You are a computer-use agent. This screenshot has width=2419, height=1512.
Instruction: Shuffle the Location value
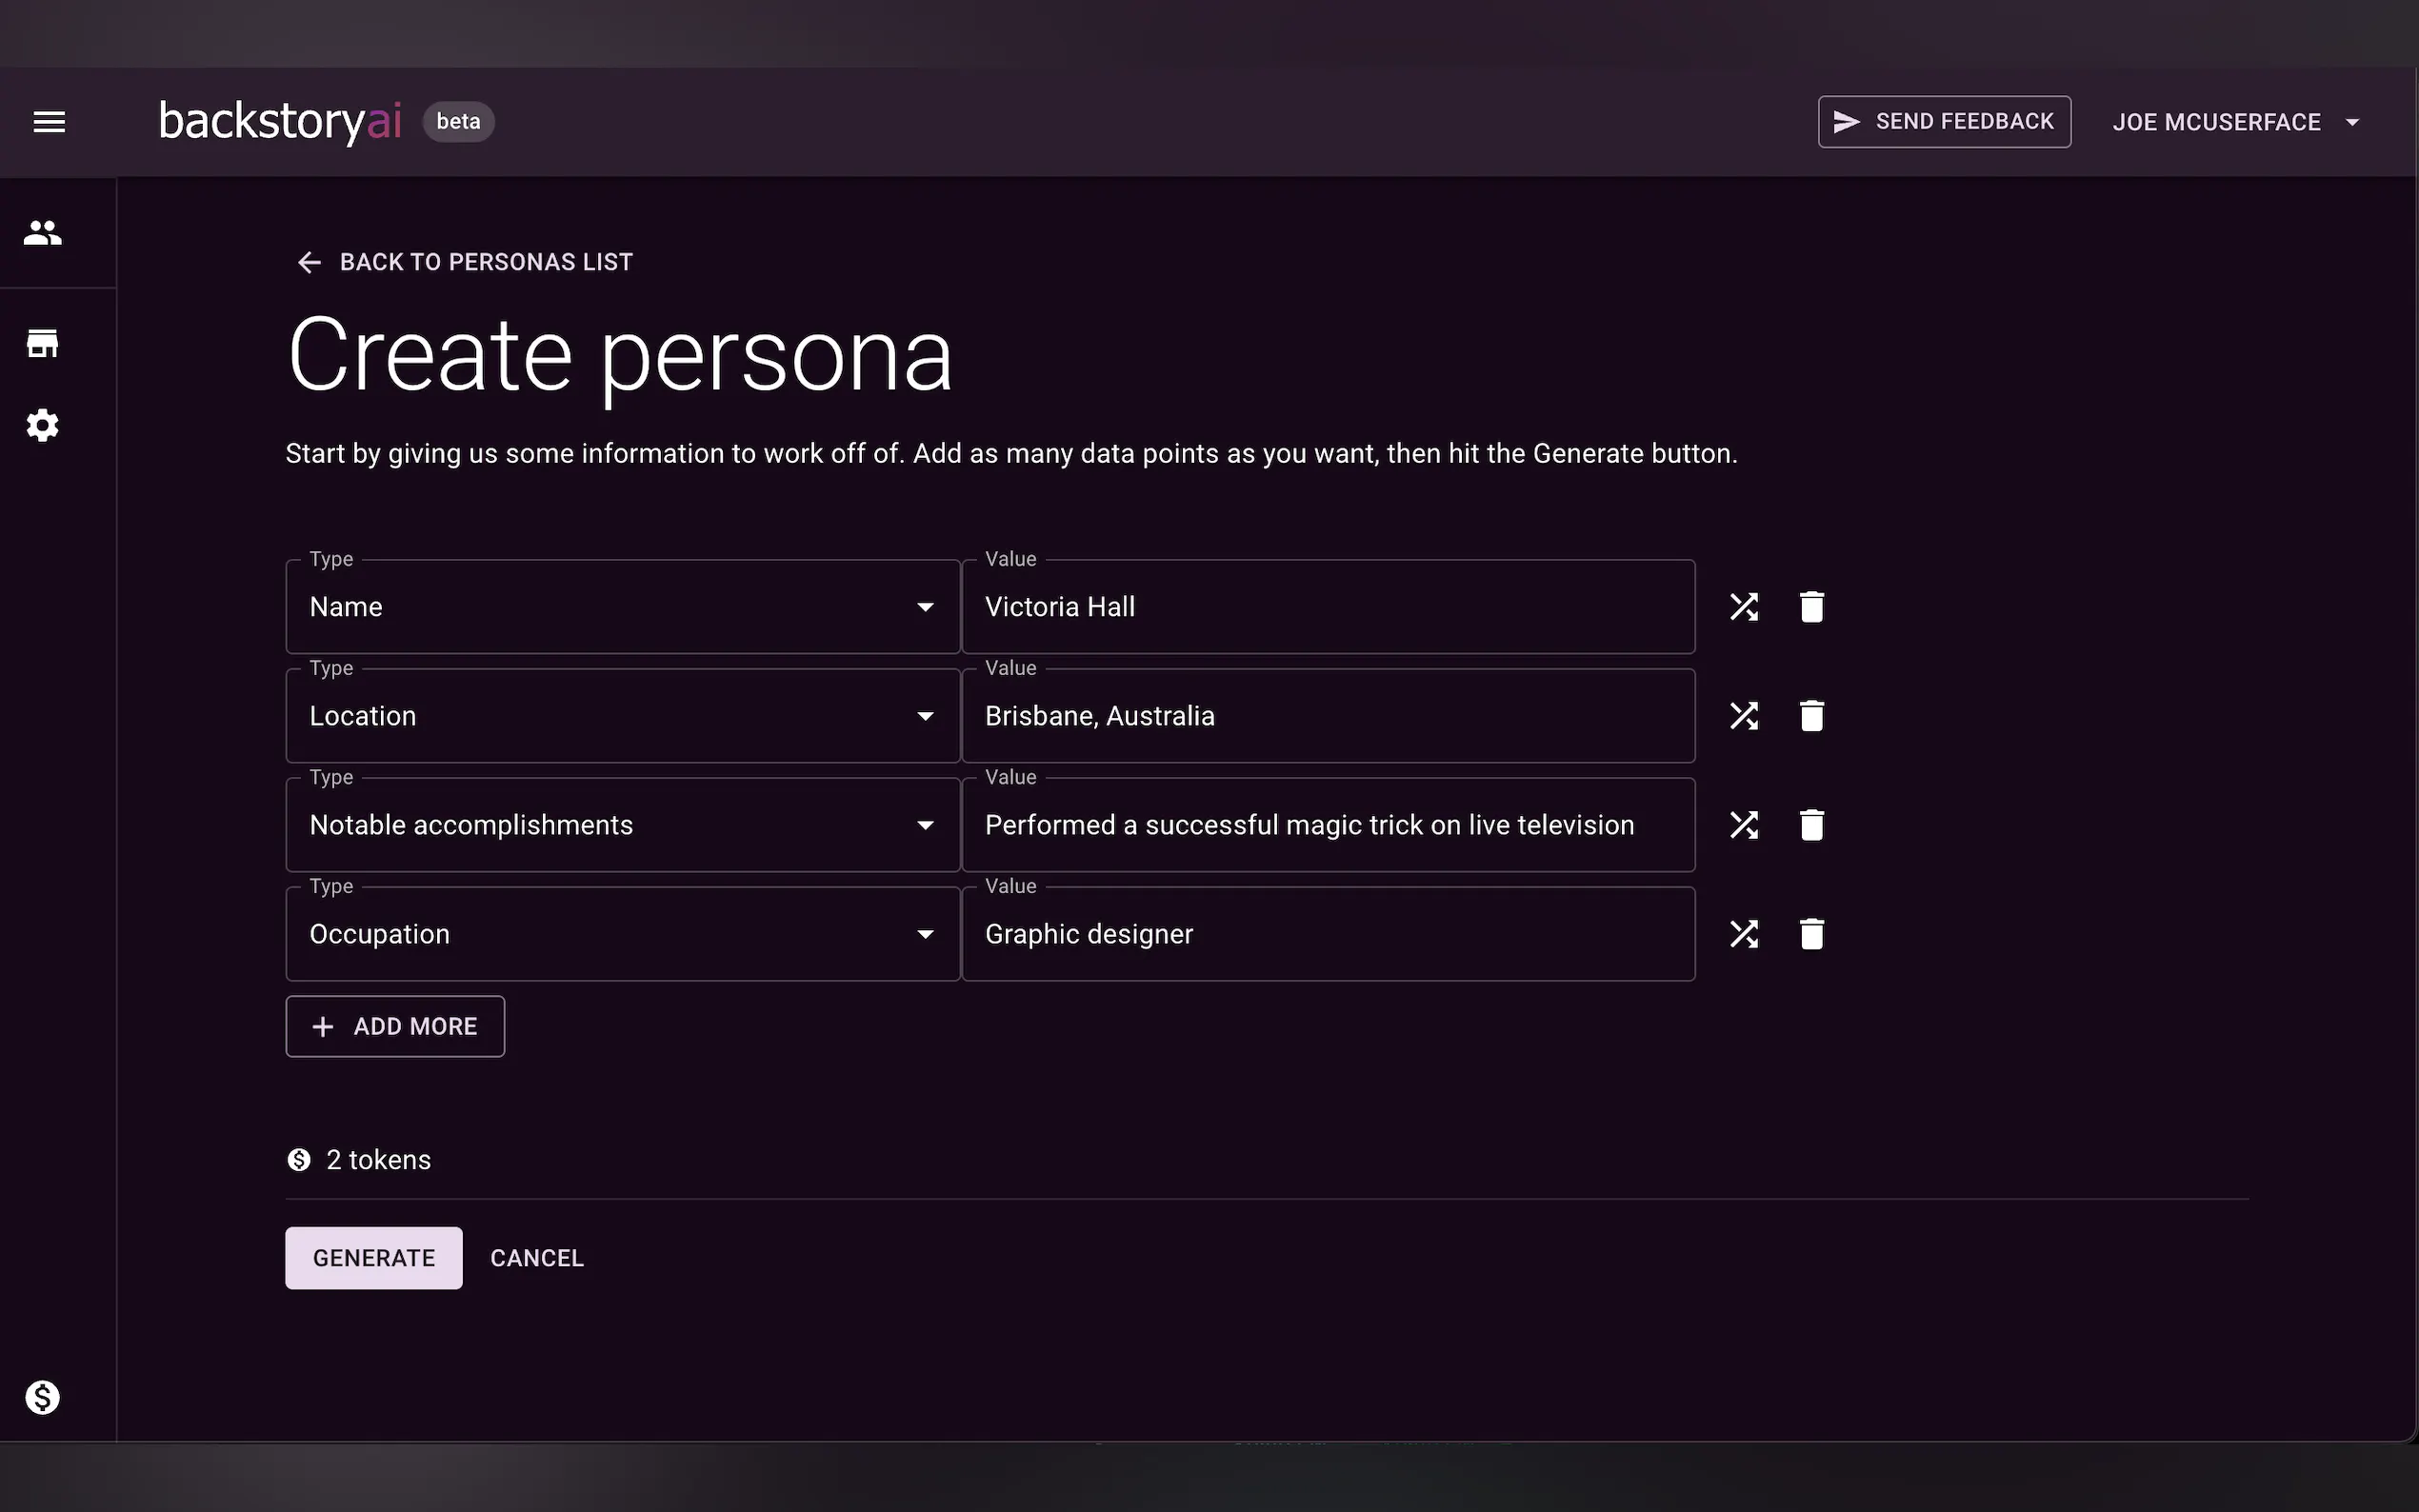(1743, 716)
